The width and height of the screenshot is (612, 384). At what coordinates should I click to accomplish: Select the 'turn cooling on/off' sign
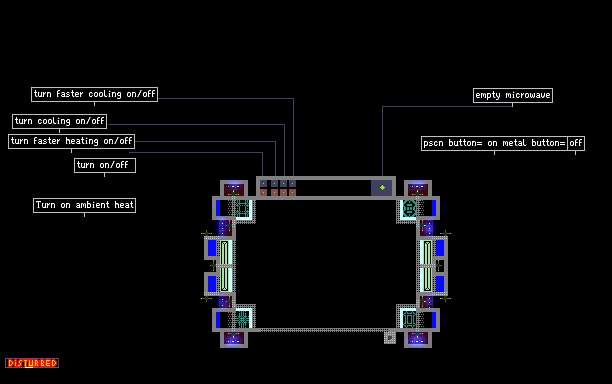[x=59, y=121]
